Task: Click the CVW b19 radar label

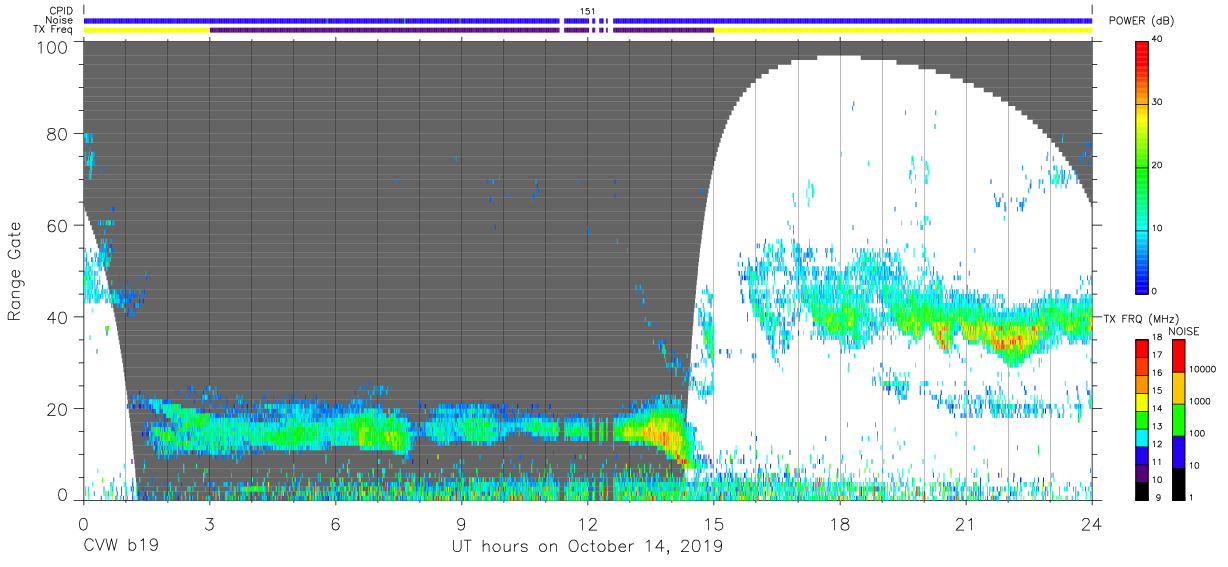Action: 121,547
